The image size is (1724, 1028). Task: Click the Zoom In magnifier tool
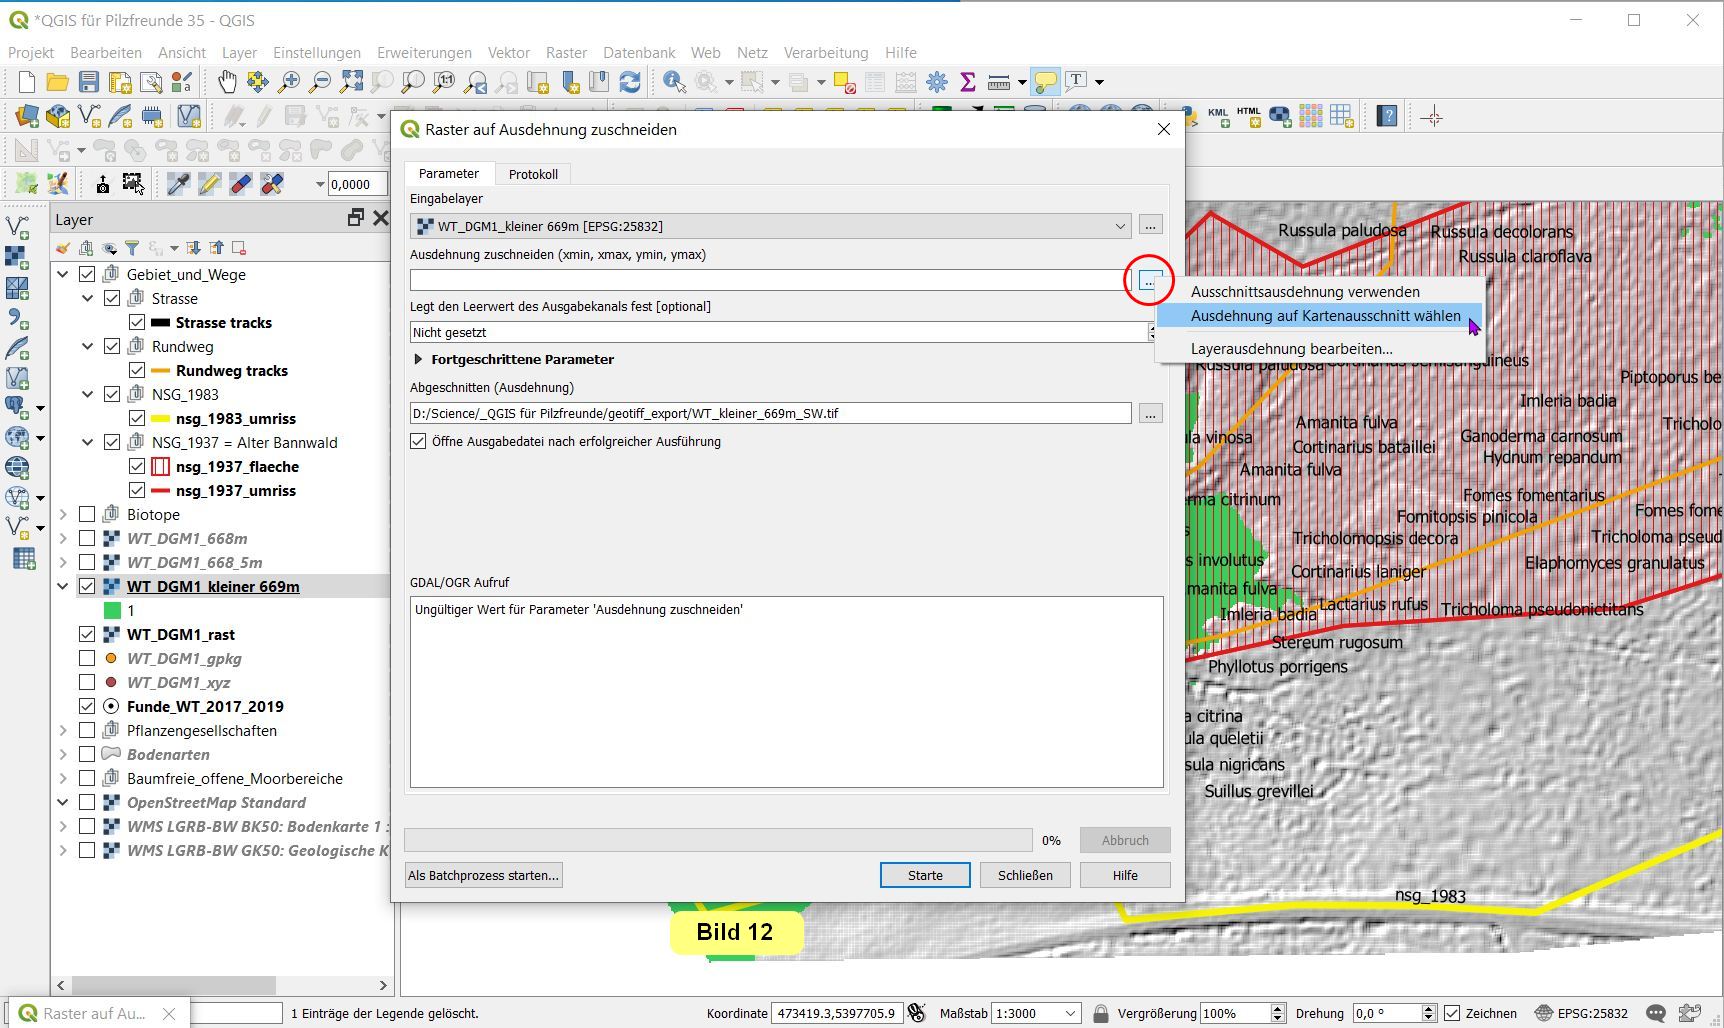(x=289, y=82)
